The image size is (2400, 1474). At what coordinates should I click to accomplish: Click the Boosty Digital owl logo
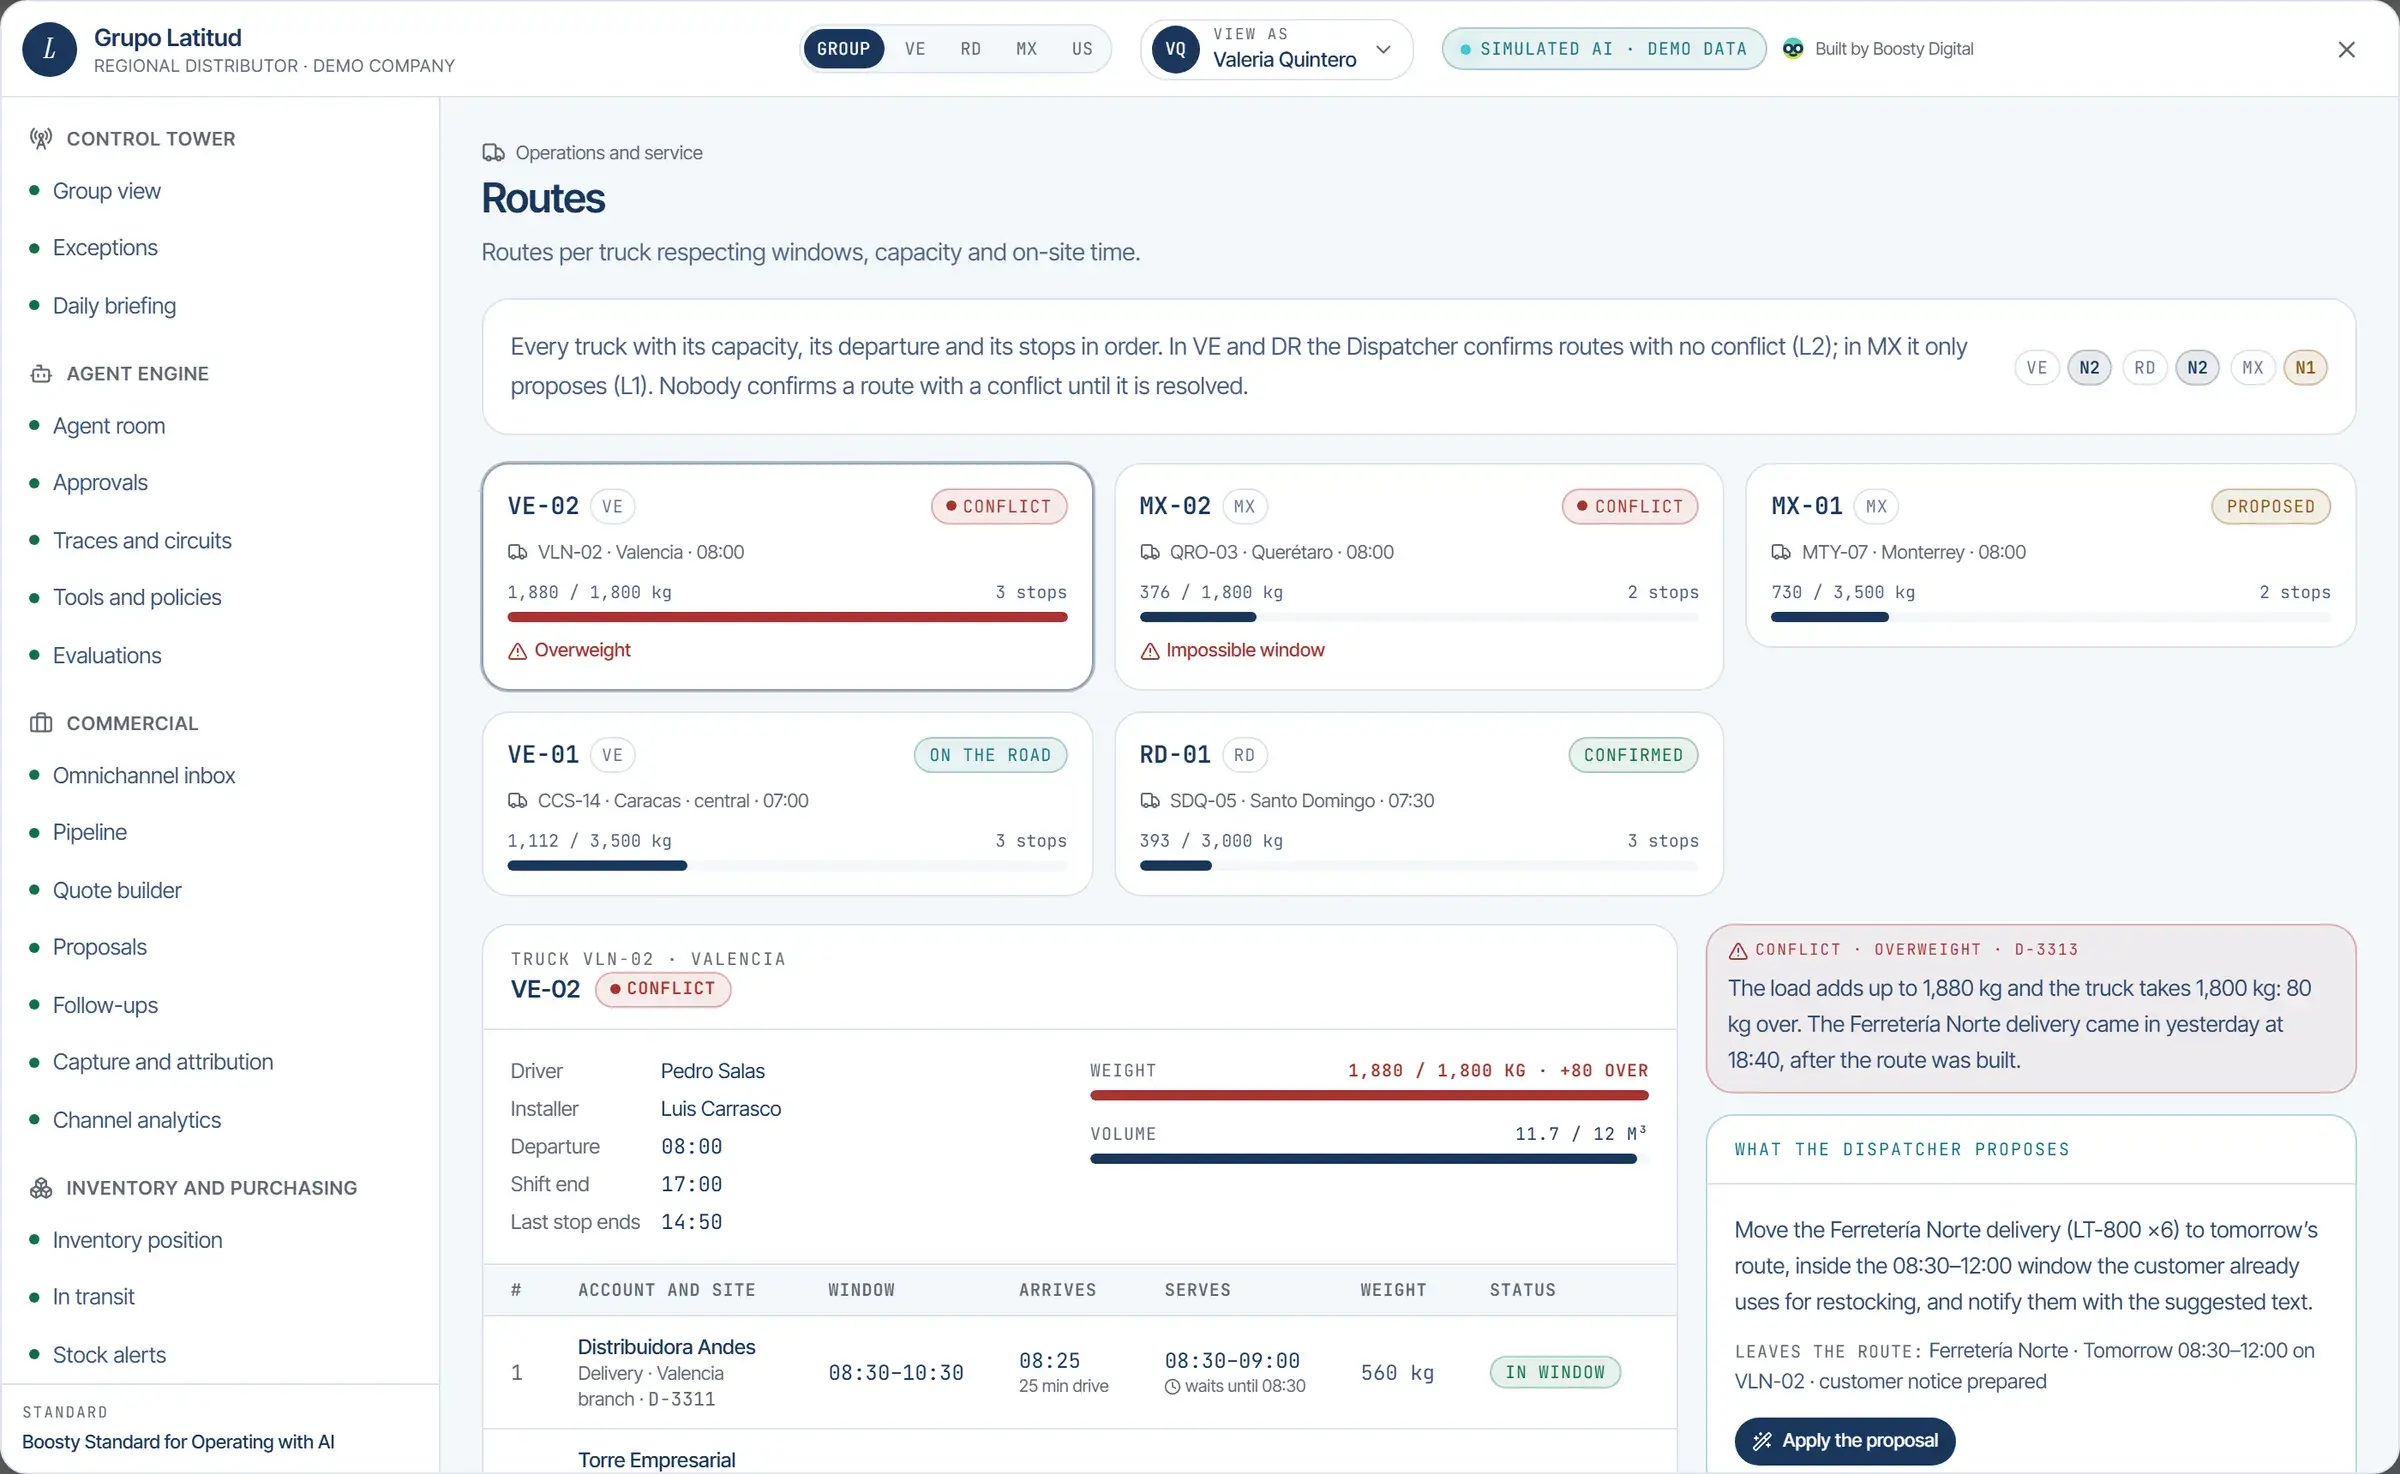(1793, 49)
